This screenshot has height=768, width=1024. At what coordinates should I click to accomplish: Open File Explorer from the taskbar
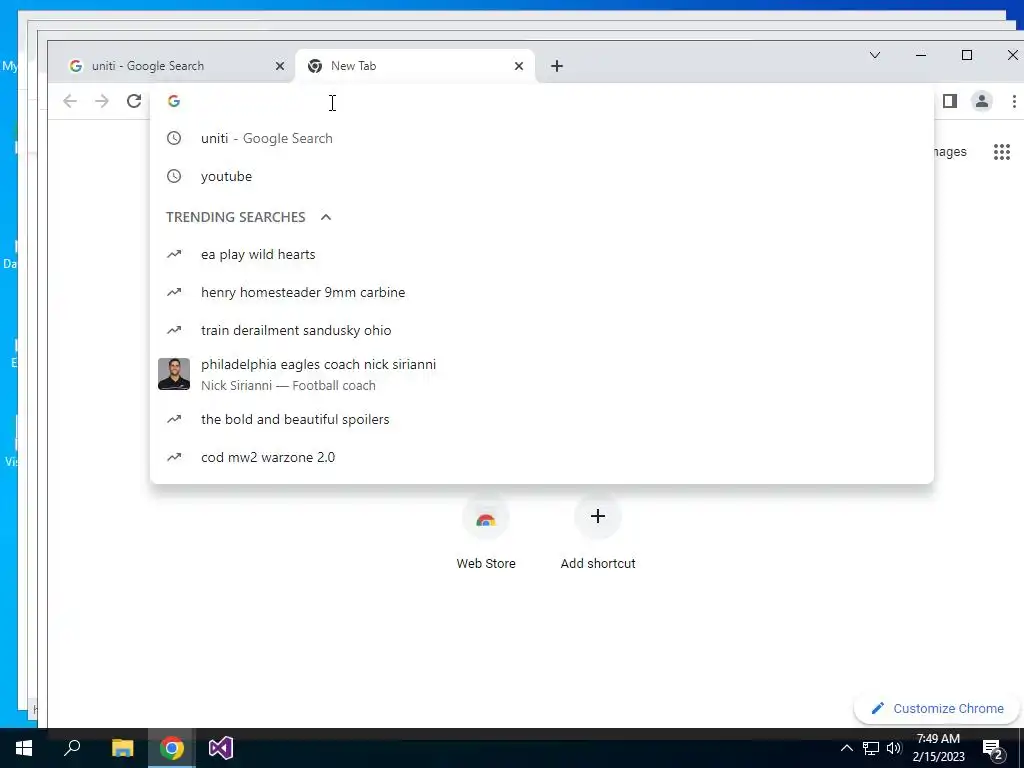[x=122, y=748]
